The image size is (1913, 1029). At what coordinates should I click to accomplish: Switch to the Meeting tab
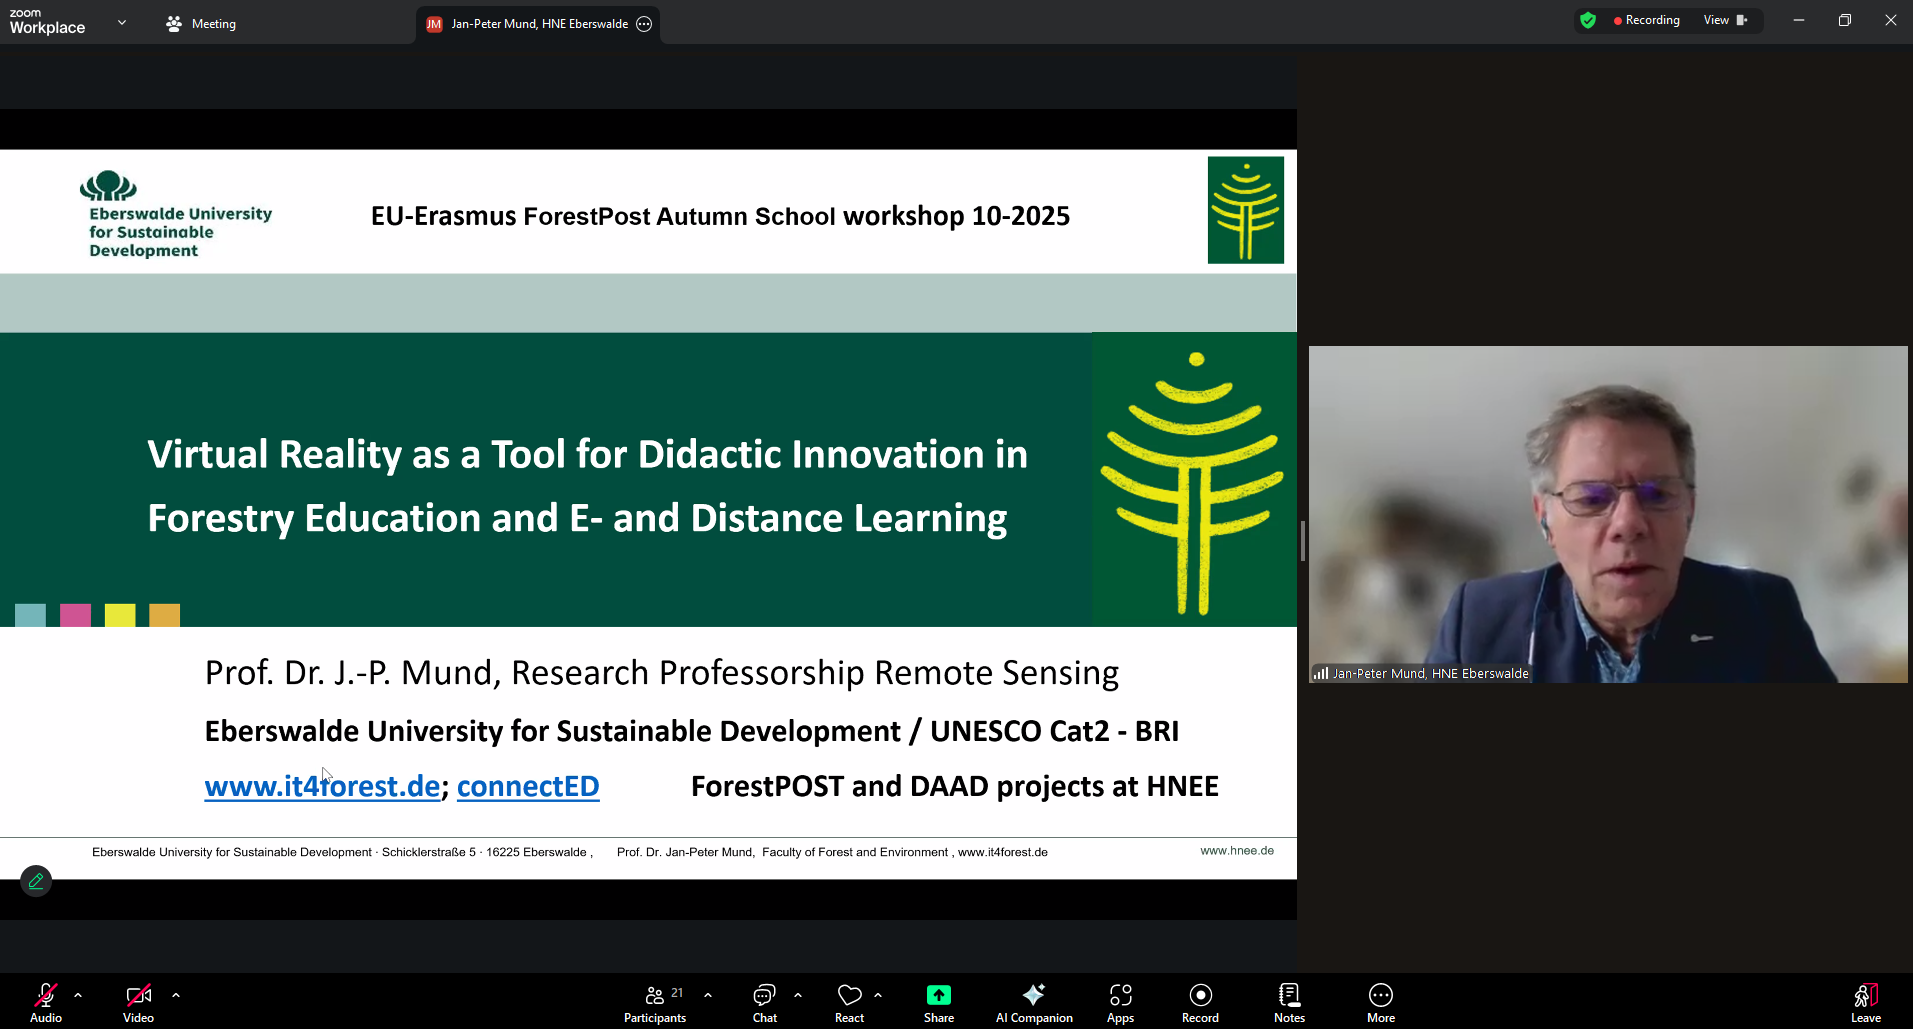click(x=202, y=24)
